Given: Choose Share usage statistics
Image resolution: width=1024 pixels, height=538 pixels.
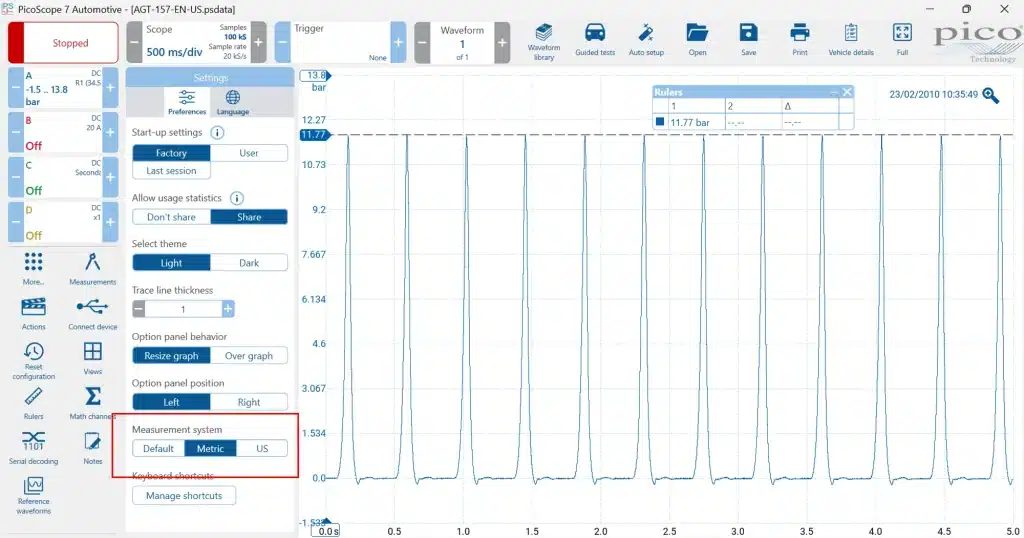Looking at the screenshot, I should (x=249, y=217).
